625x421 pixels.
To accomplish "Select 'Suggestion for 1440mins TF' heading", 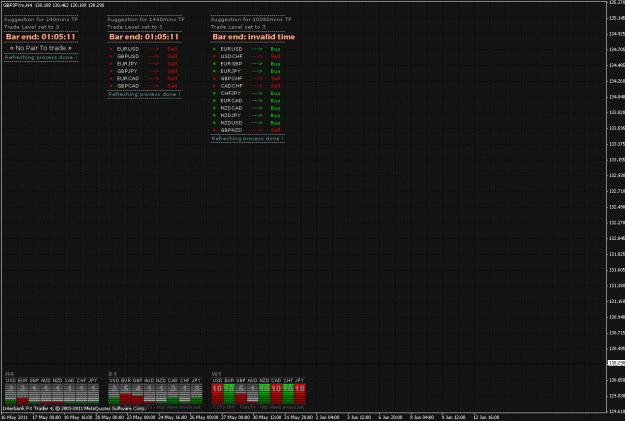I will 145,19.
